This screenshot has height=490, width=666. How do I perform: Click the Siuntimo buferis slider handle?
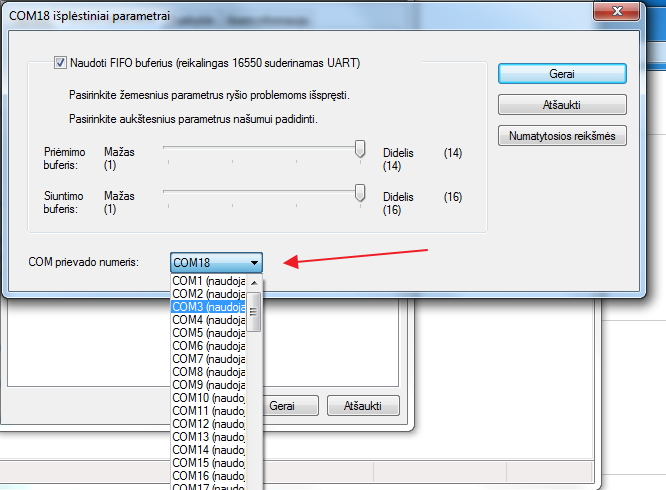[360, 193]
